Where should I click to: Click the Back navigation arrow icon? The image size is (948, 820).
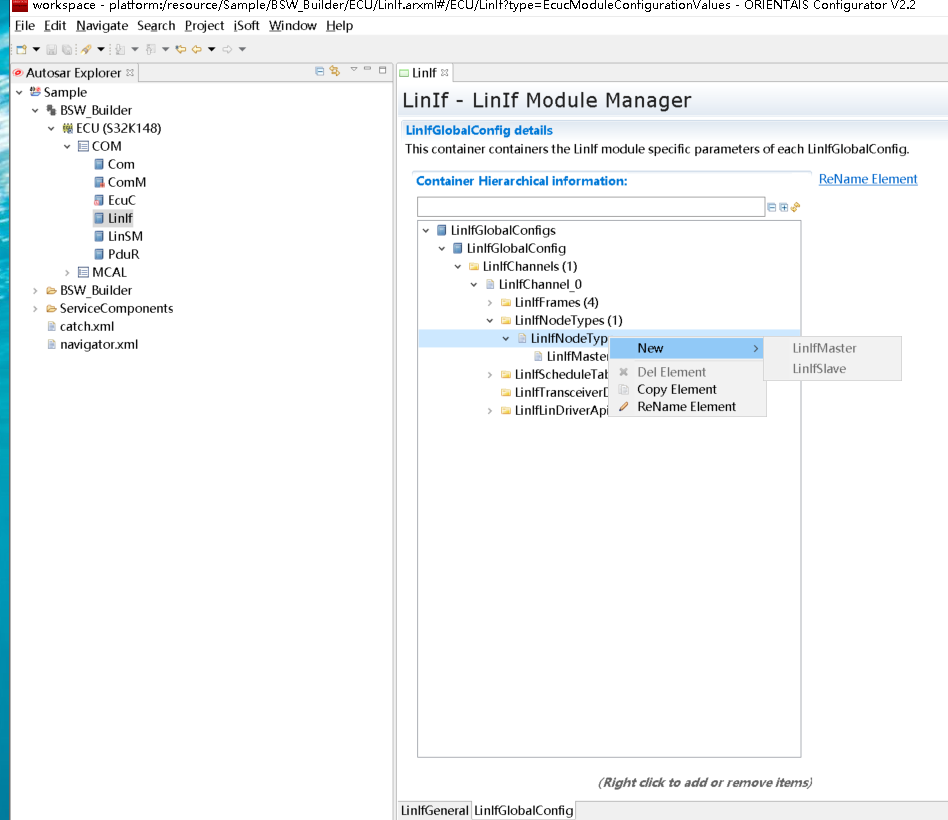(x=196, y=49)
